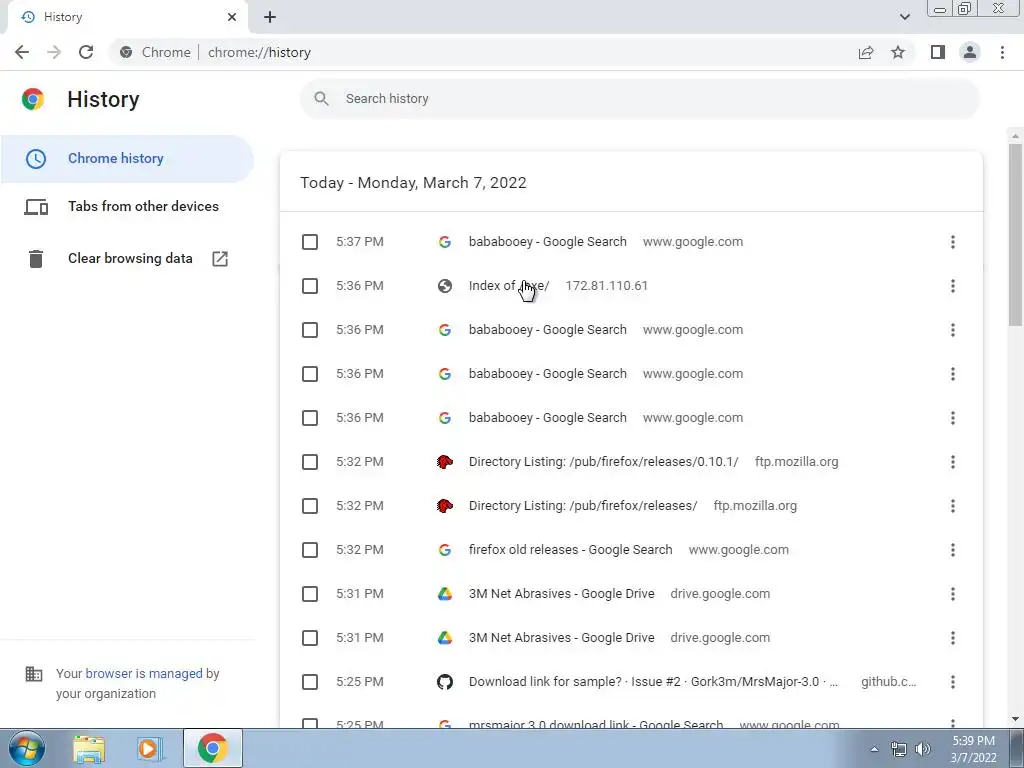Open the tab search chevron
The image size is (1024, 768).
coord(904,17)
